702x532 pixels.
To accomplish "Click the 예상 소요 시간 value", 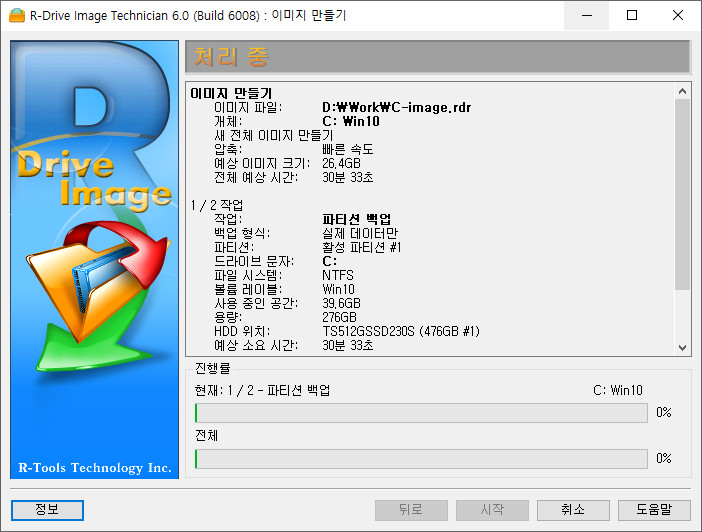I will point(347,345).
